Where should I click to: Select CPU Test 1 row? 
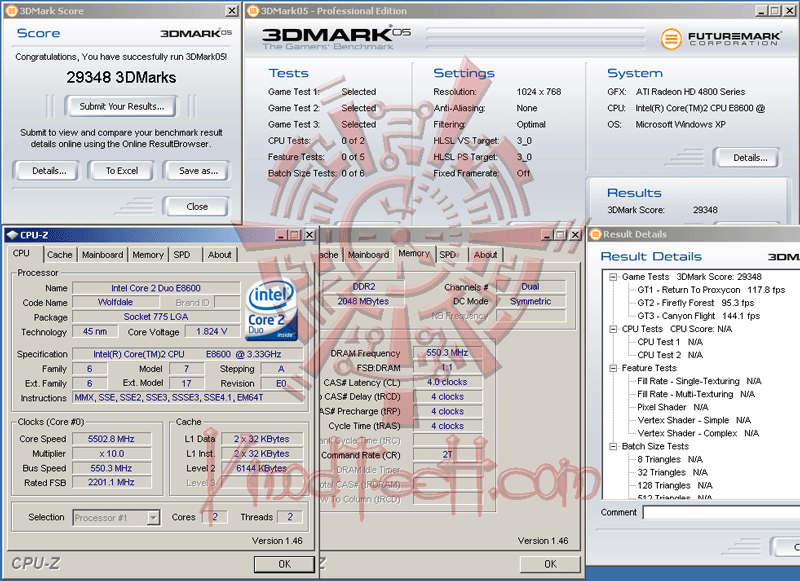coord(670,342)
